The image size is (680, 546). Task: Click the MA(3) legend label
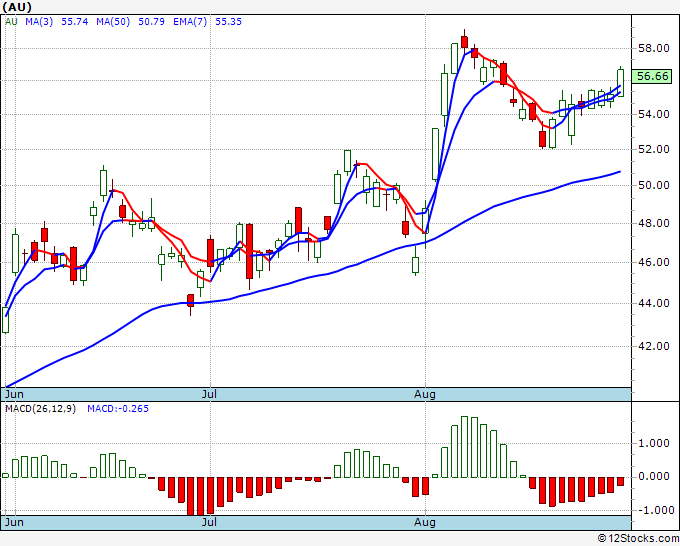point(39,22)
